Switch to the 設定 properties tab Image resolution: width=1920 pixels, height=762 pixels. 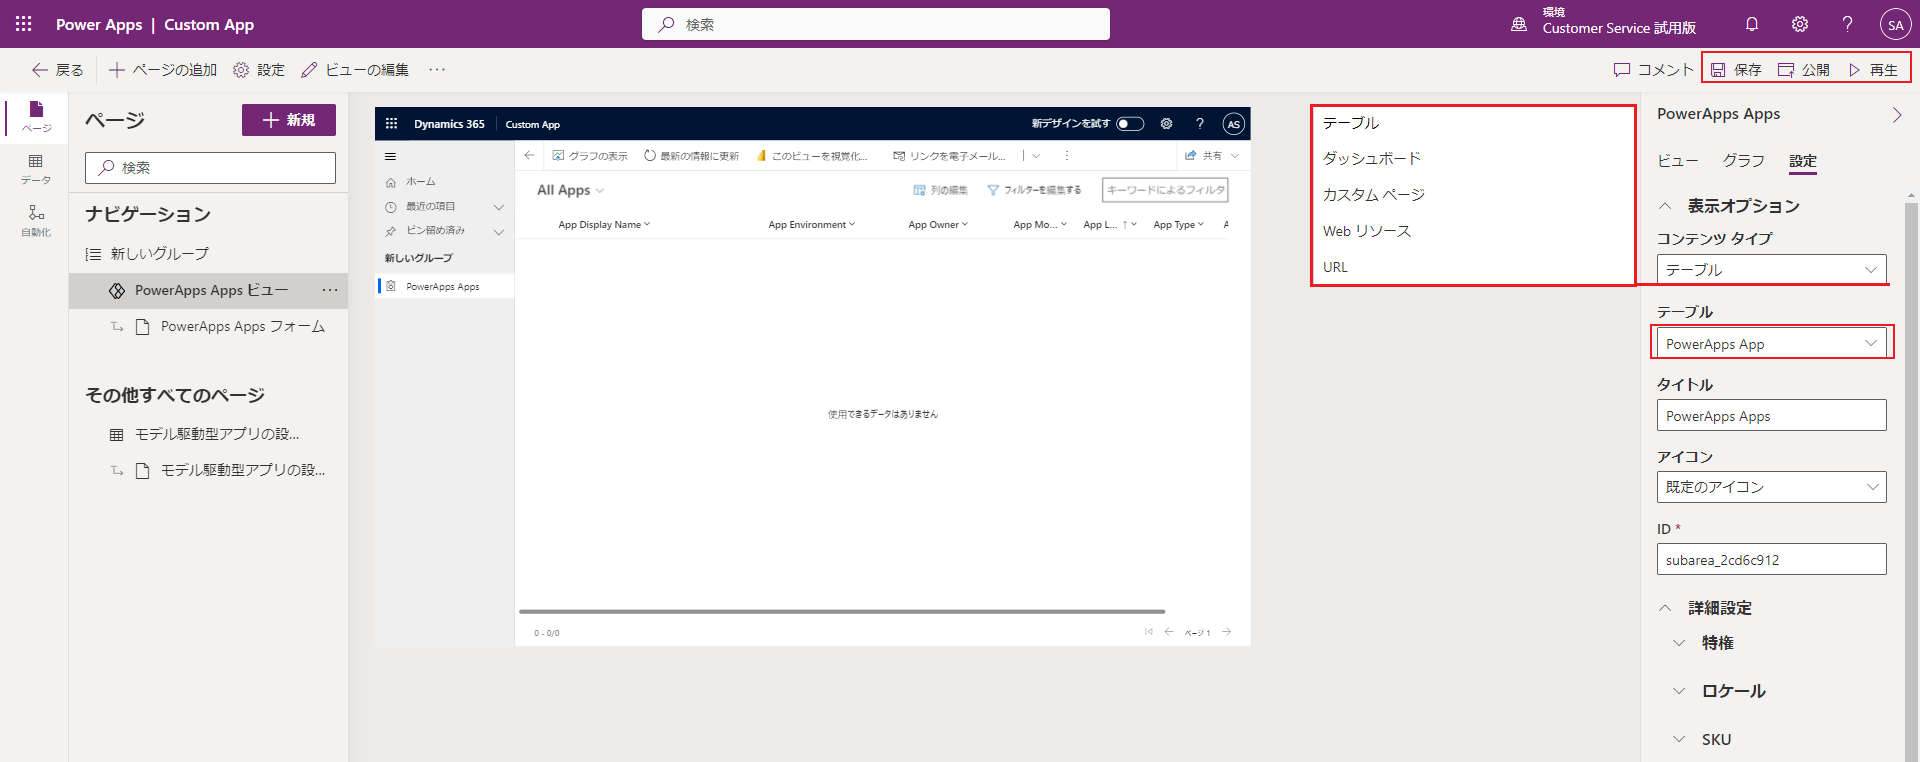point(1803,161)
